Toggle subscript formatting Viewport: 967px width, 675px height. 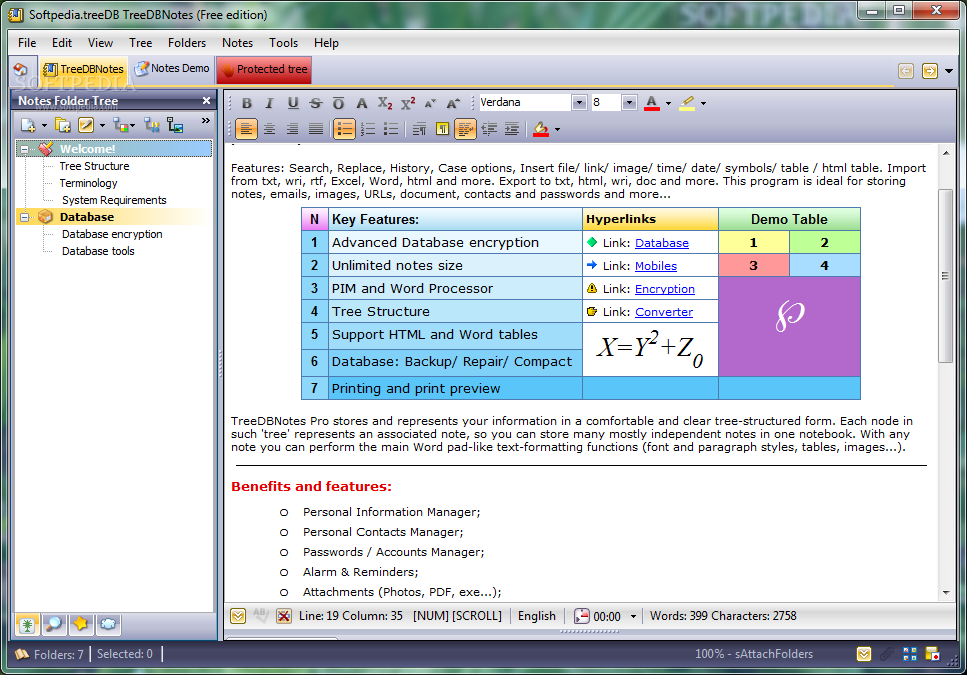[x=385, y=103]
